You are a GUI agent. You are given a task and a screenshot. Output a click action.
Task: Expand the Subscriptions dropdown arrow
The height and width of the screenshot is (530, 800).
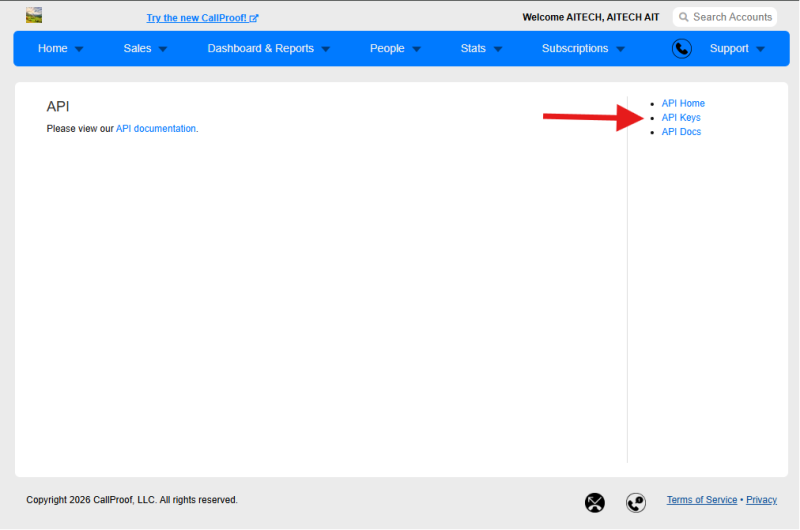pyautogui.click(x=620, y=49)
